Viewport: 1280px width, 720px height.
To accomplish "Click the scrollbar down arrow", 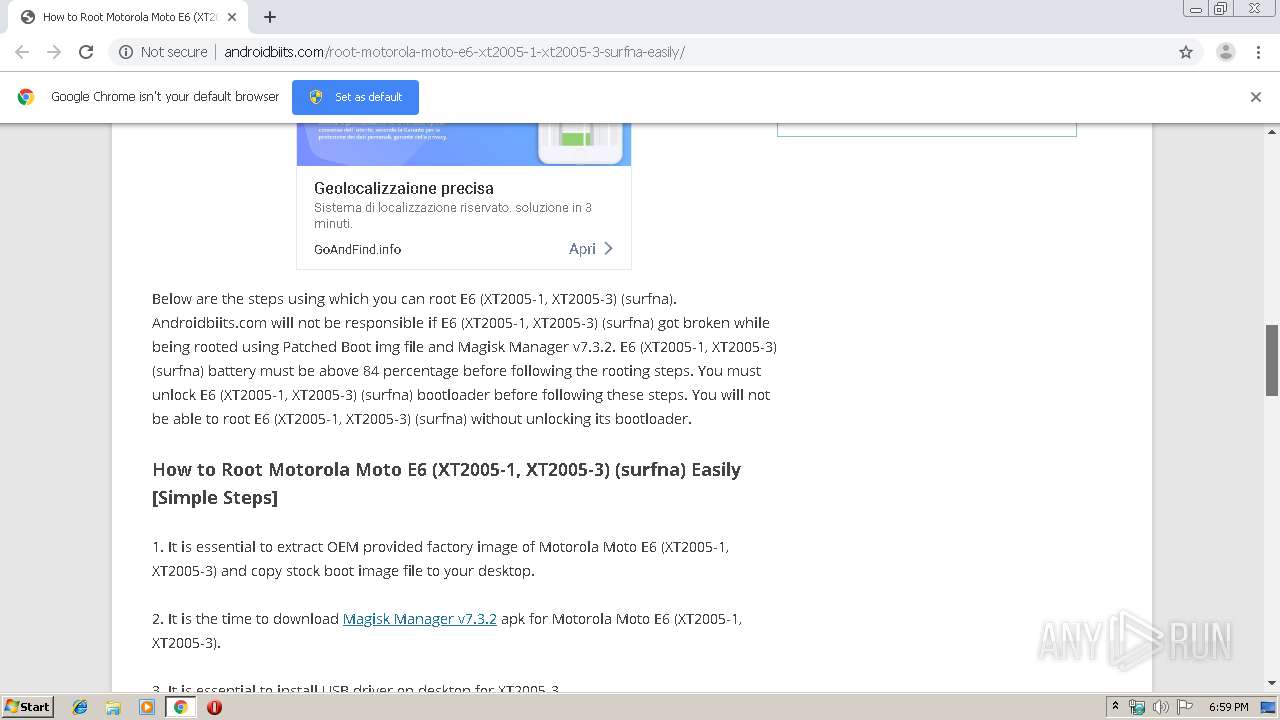I will pyautogui.click(x=1272, y=683).
